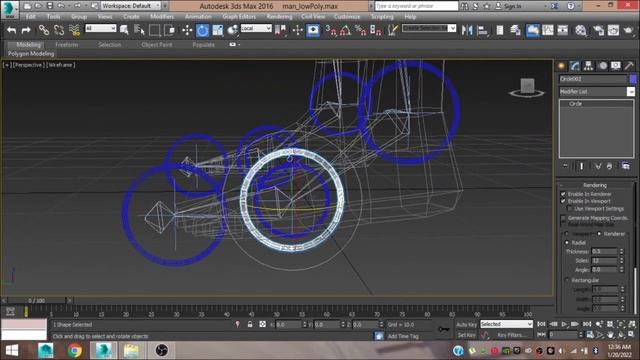Toggle Enable In Viewport checkbox
The height and width of the screenshot is (360, 640).
(563, 201)
